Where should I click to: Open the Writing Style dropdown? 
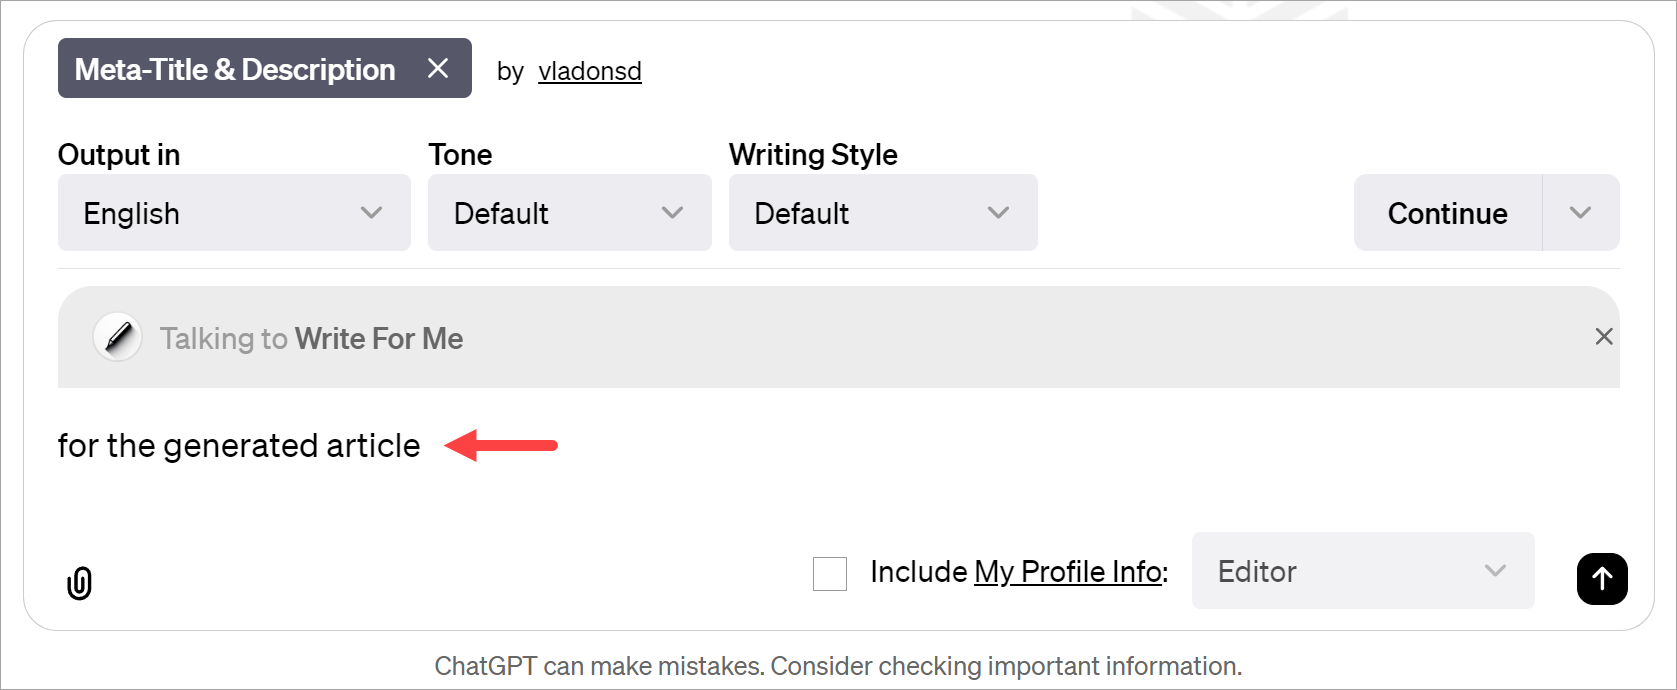pyautogui.click(x=882, y=213)
